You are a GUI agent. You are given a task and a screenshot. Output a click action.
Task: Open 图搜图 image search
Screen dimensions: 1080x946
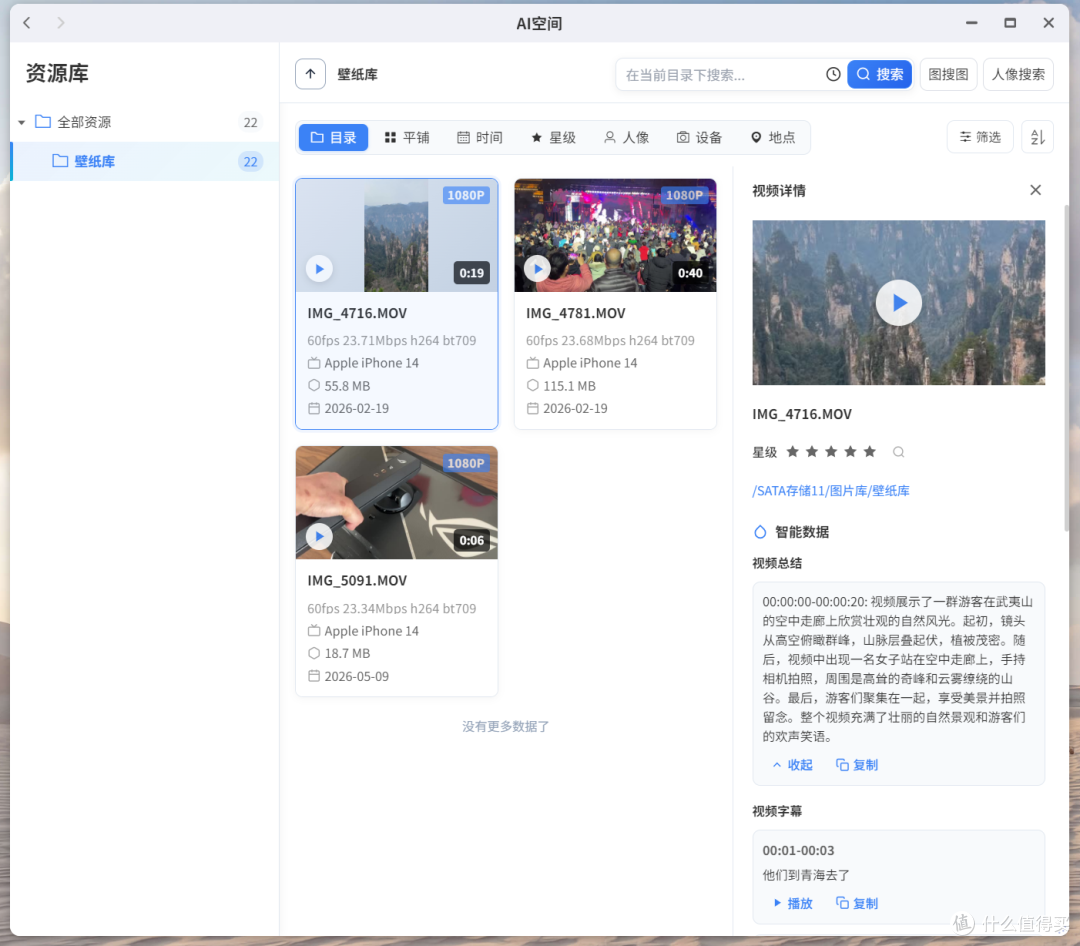pos(948,74)
